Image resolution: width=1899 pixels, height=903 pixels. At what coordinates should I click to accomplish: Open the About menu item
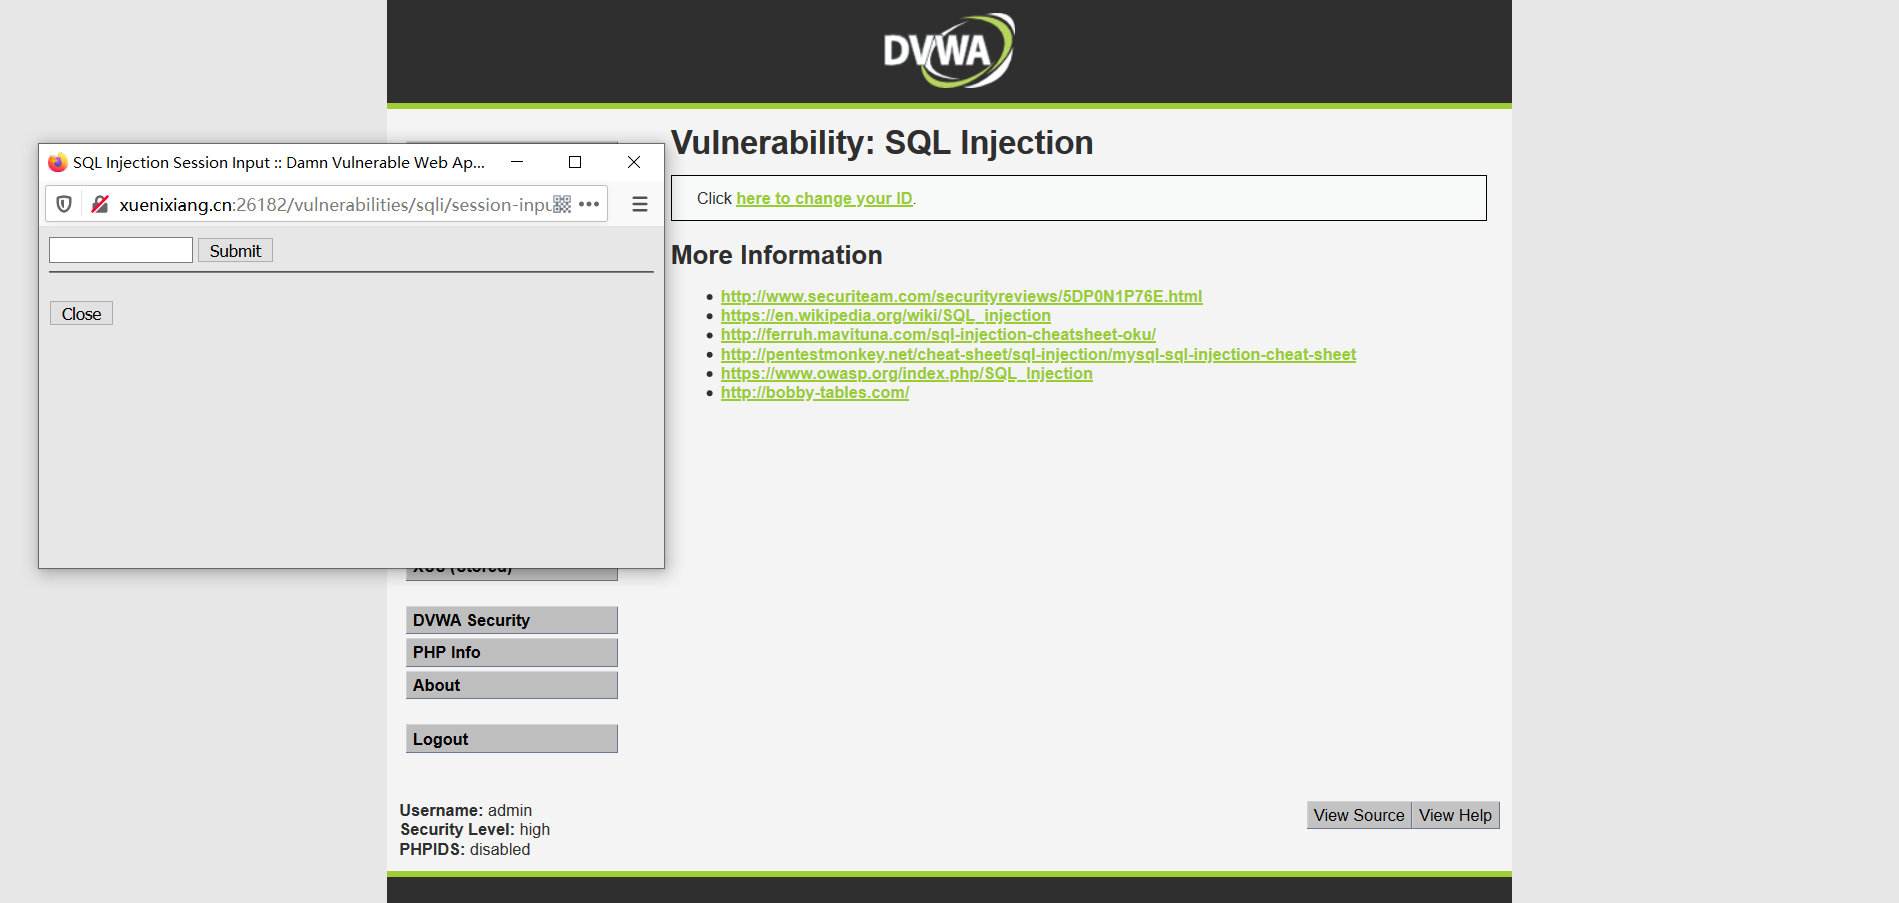[x=512, y=685]
